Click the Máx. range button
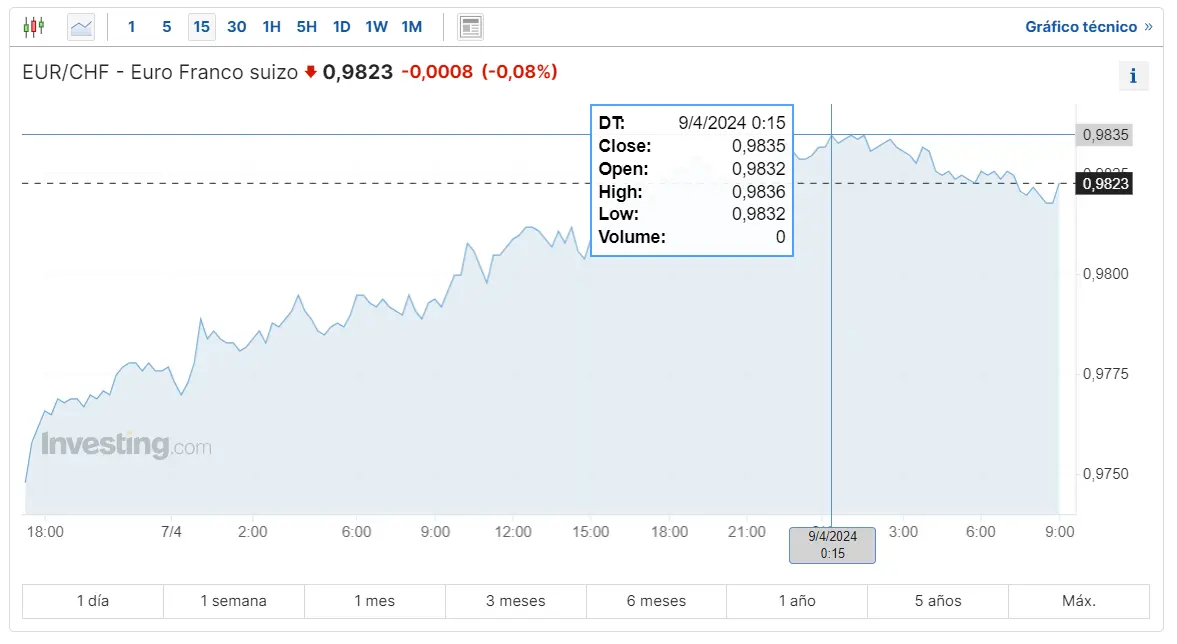 1079,601
